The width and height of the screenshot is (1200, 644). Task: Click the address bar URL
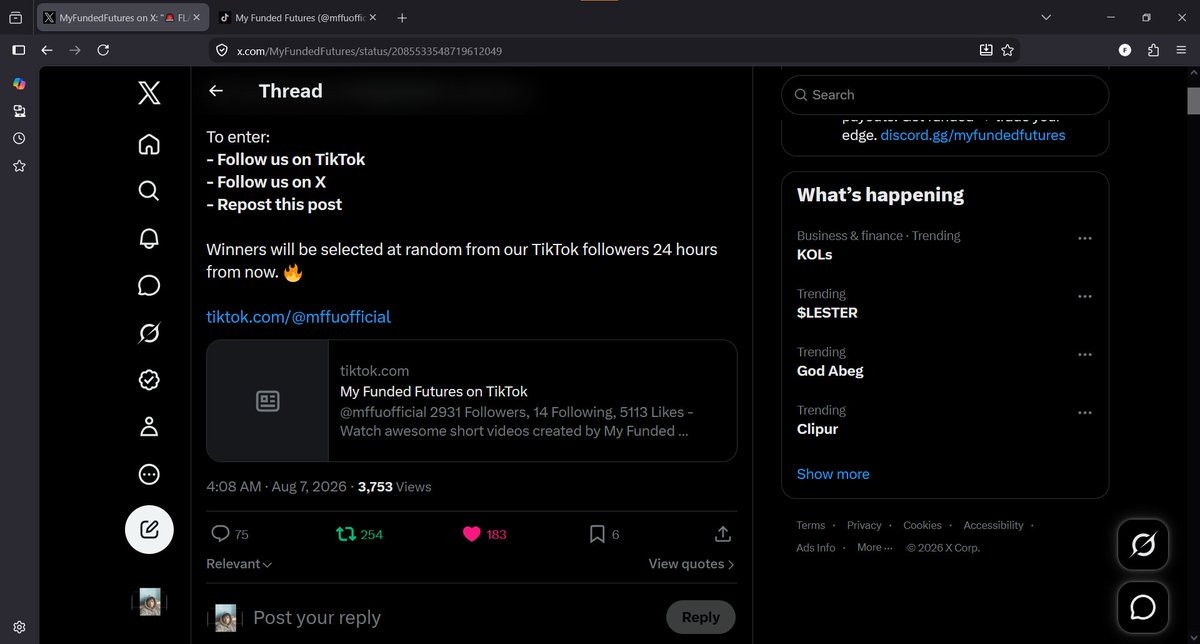(369, 51)
